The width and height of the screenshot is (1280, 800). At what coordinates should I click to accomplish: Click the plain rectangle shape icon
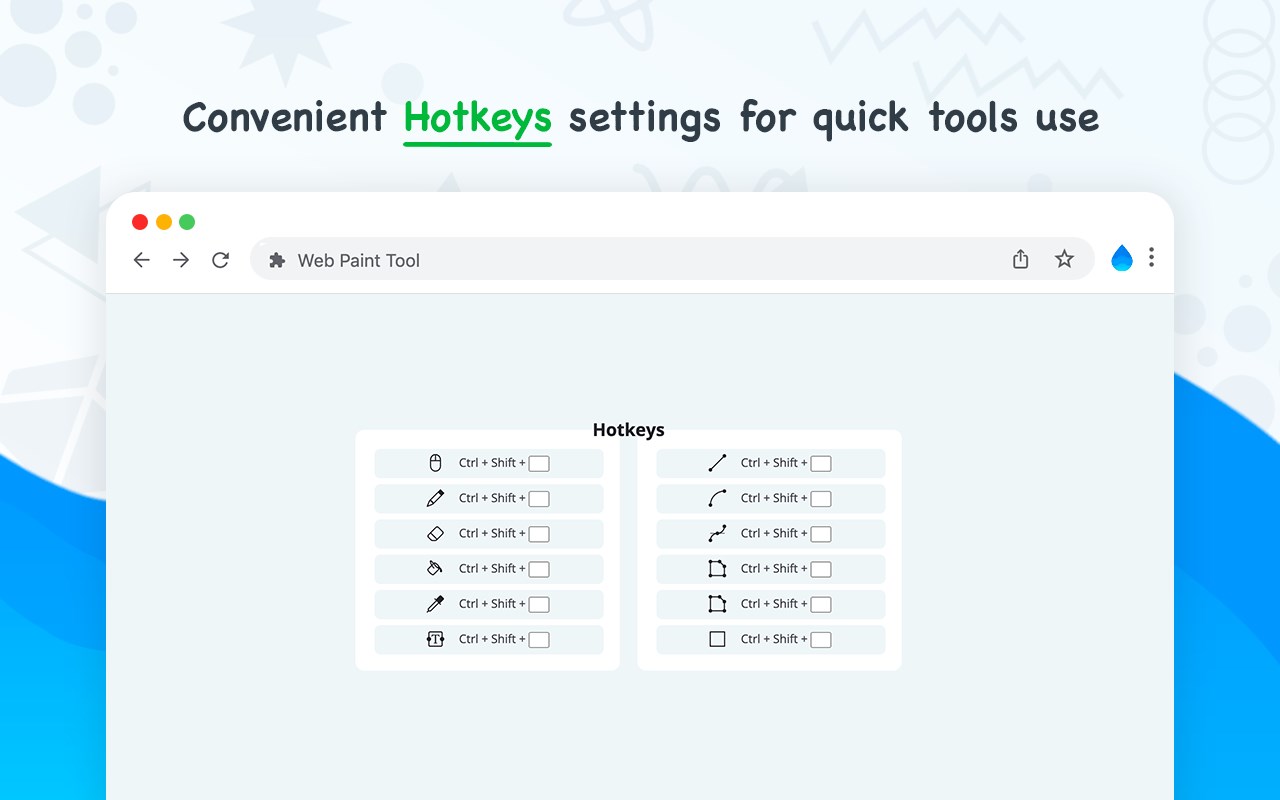pyautogui.click(x=717, y=639)
